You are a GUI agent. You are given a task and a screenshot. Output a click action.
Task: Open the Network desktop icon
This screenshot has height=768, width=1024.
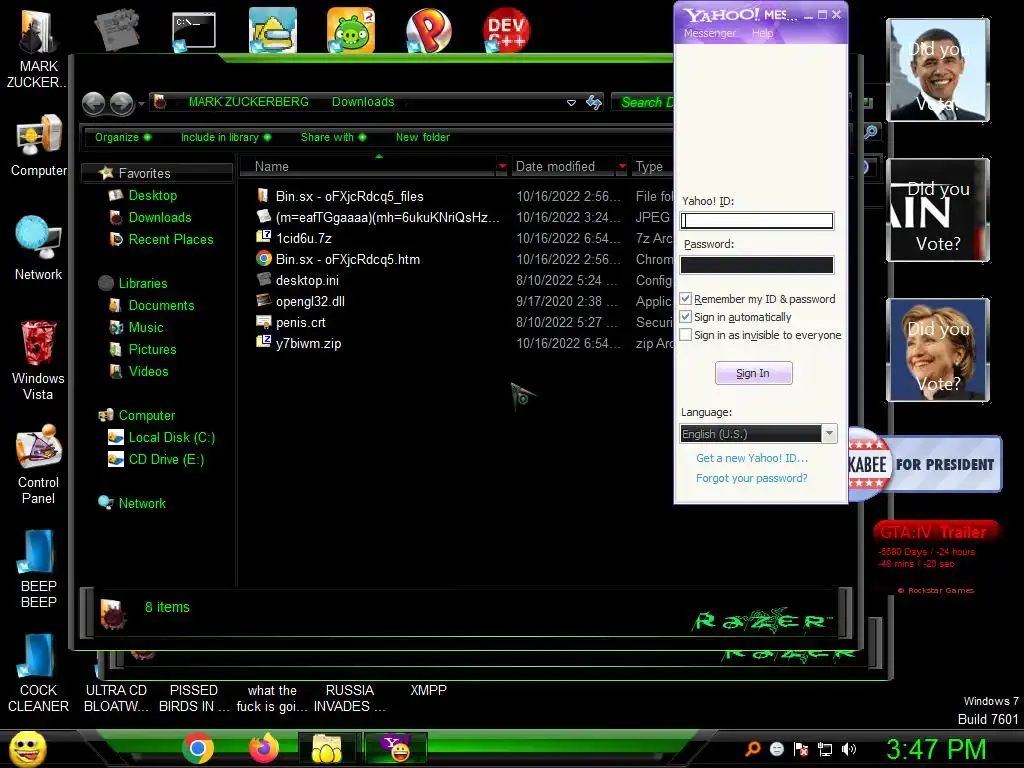(x=39, y=248)
